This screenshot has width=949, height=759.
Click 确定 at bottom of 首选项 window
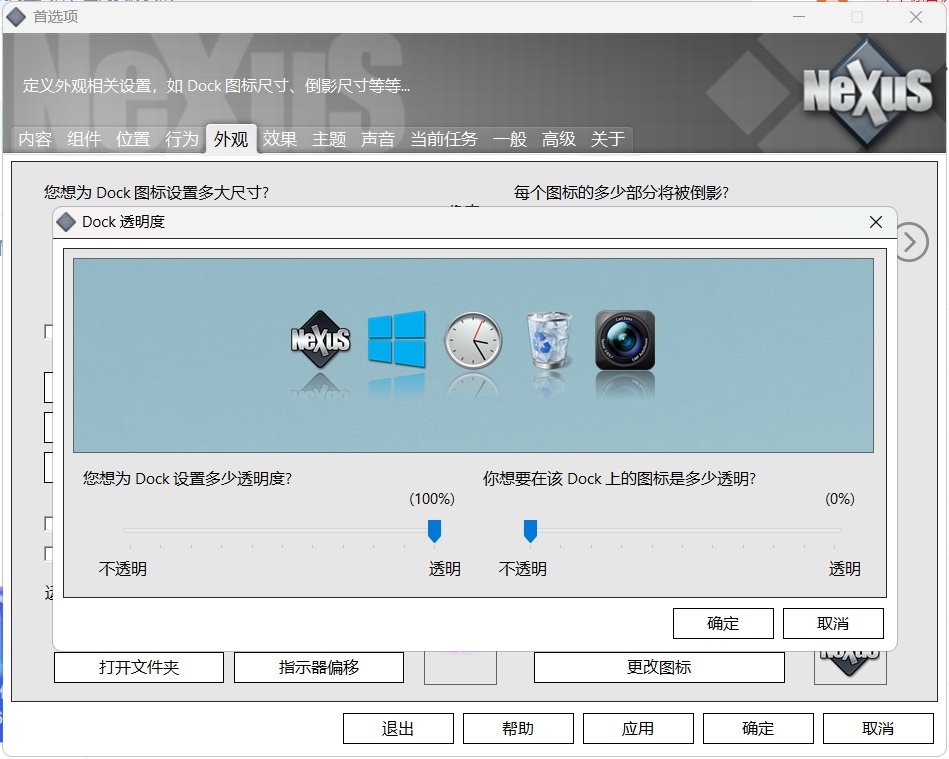tap(758, 728)
